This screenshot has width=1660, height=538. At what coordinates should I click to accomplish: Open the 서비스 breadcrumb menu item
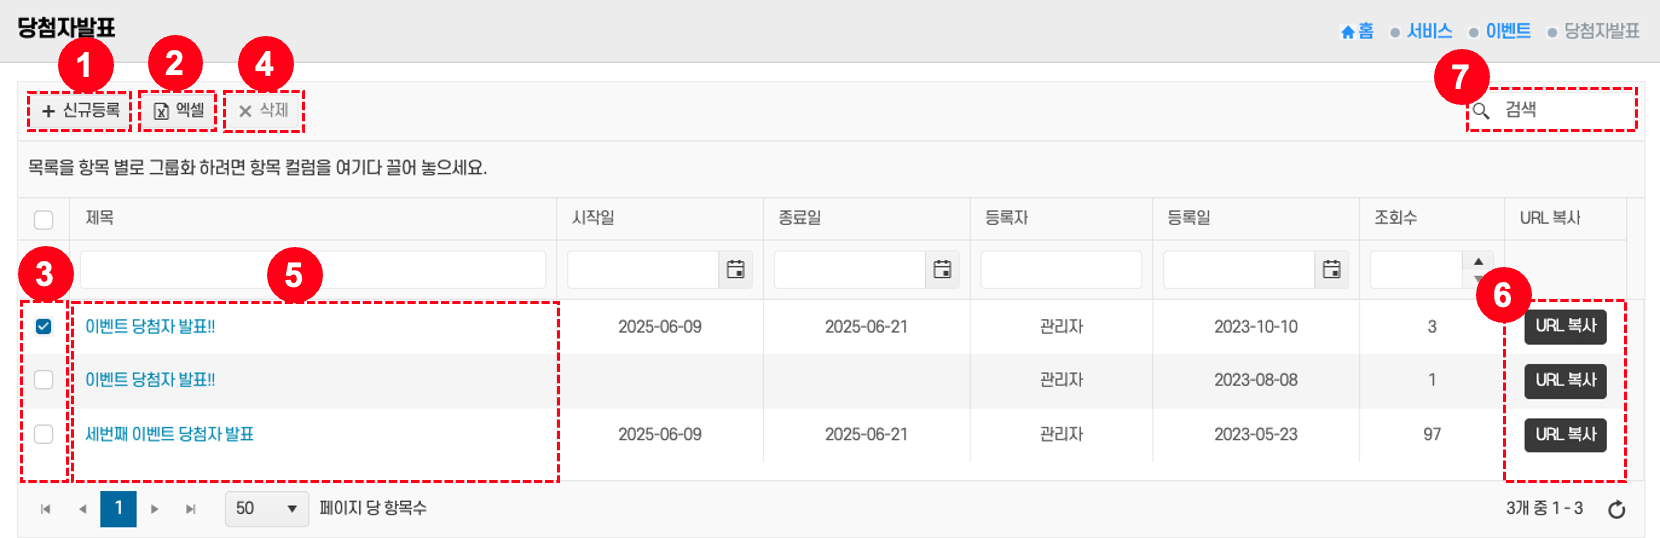1429,31
